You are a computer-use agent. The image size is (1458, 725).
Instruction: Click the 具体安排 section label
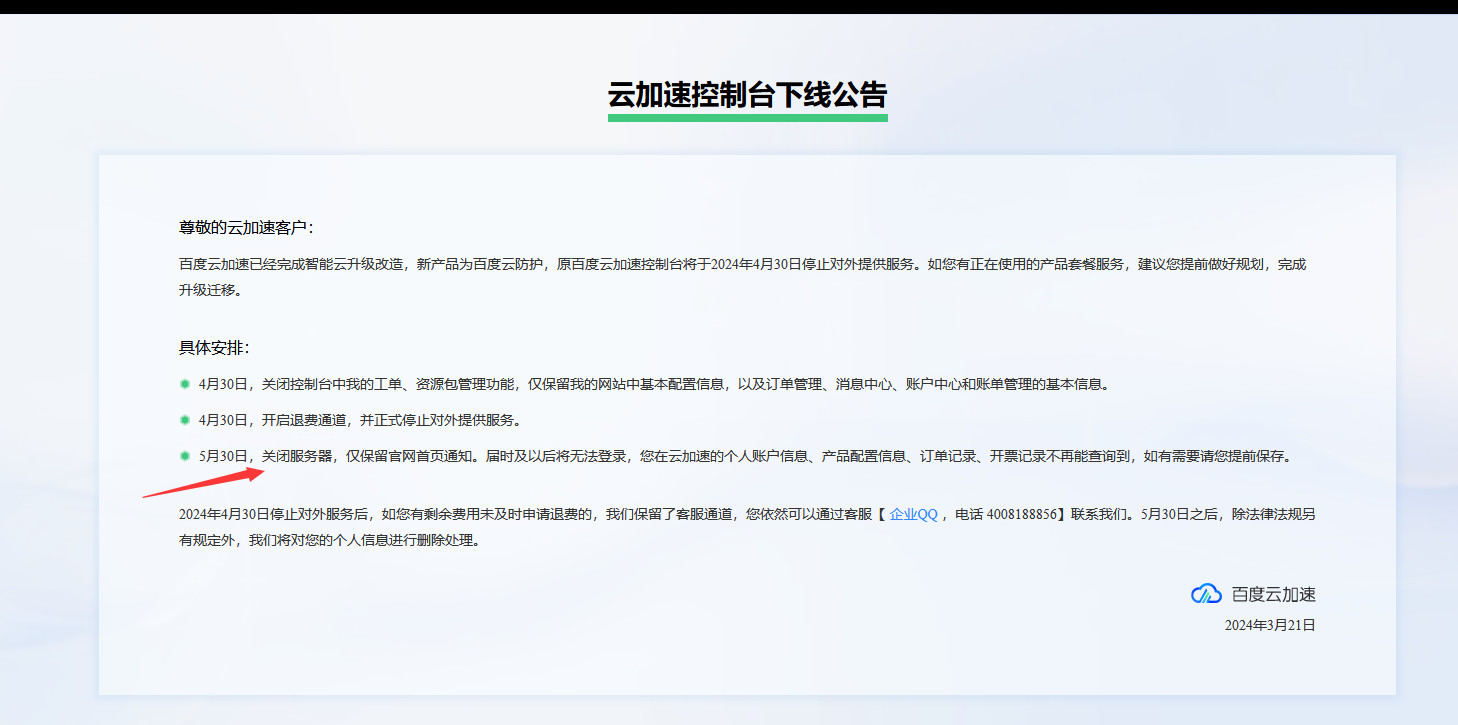click(x=214, y=348)
